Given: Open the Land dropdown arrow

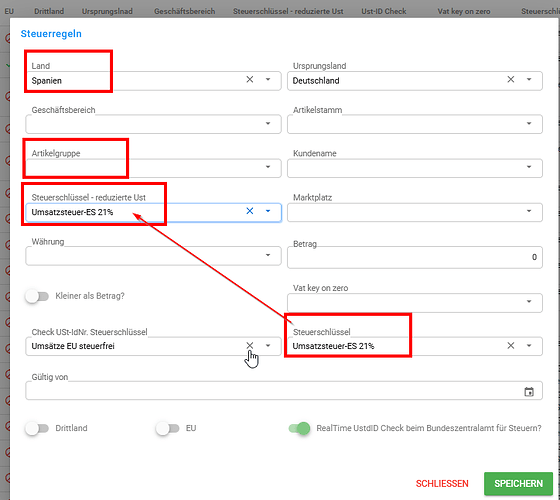Looking at the screenshot, I should [x=268, y=79].
